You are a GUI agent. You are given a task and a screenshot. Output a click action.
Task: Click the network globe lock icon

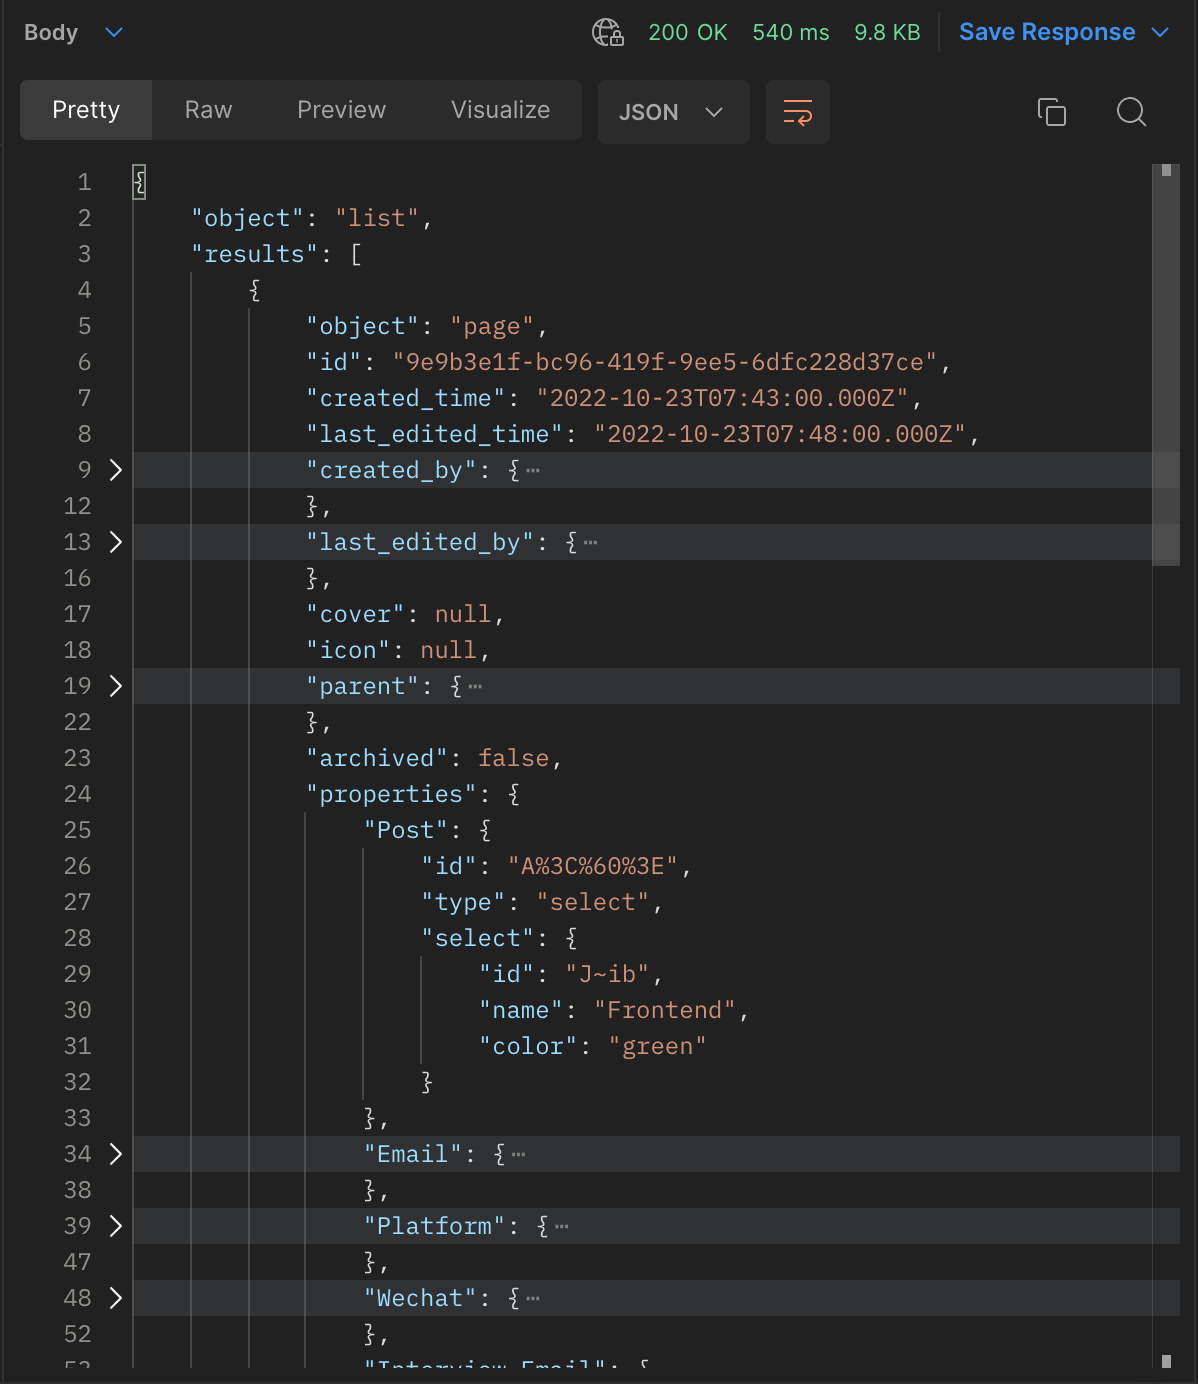(x=607, y=32)
